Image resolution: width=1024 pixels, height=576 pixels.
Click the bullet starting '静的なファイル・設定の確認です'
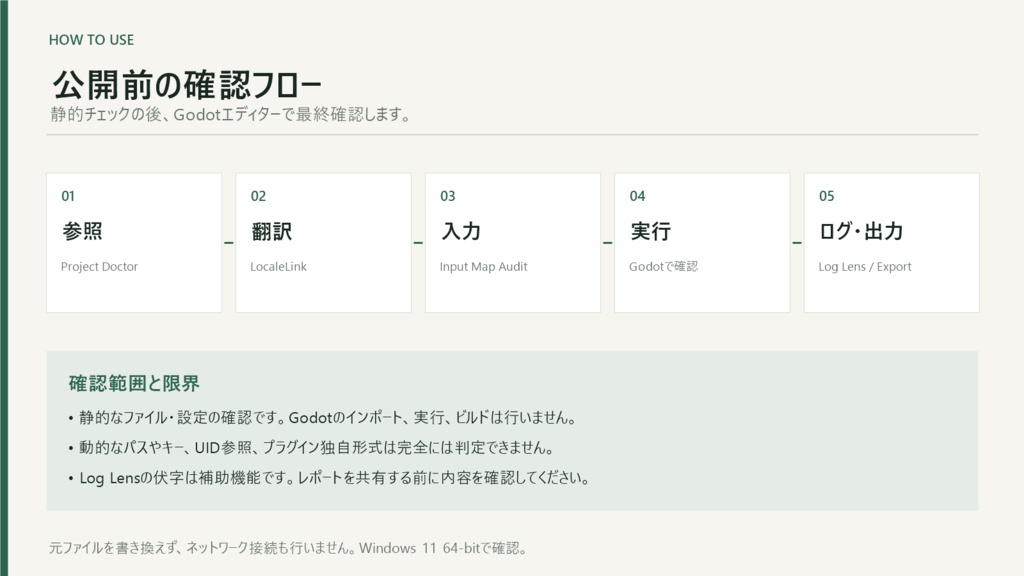[323, 417]
